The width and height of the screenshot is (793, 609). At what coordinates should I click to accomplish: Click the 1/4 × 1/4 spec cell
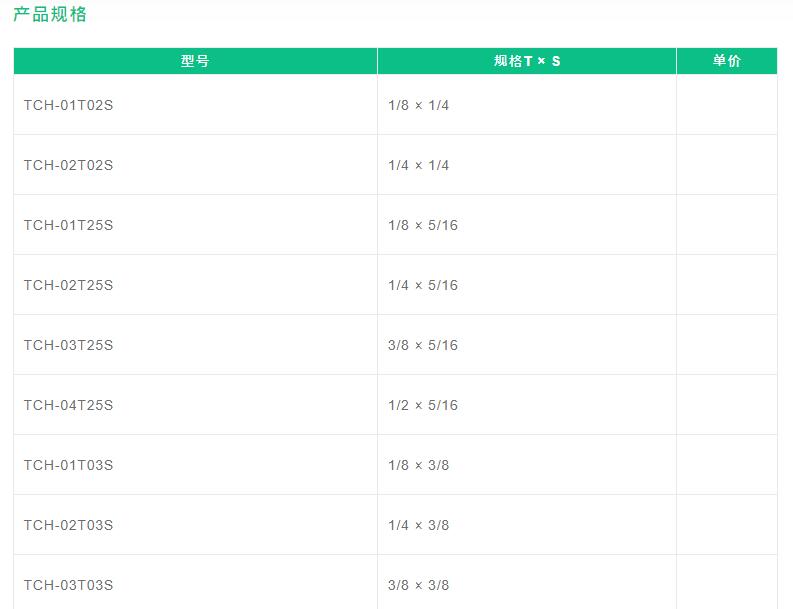pyautogui.click(x=526, y=165)
